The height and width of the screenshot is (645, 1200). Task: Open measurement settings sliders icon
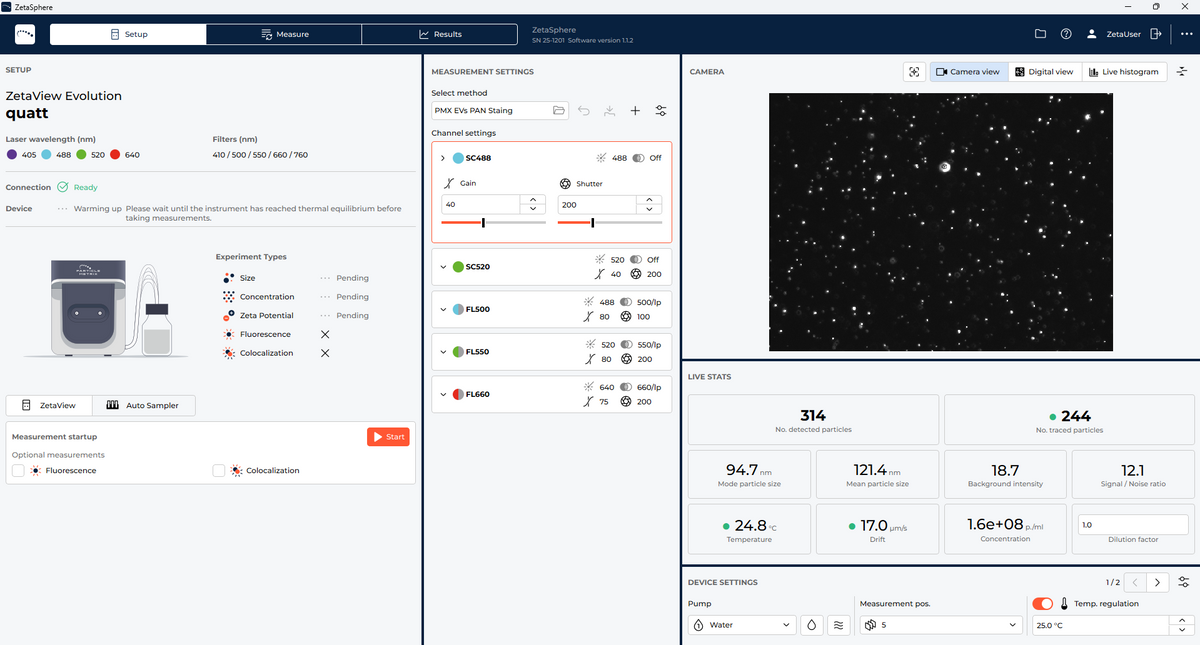click(661, 111)
